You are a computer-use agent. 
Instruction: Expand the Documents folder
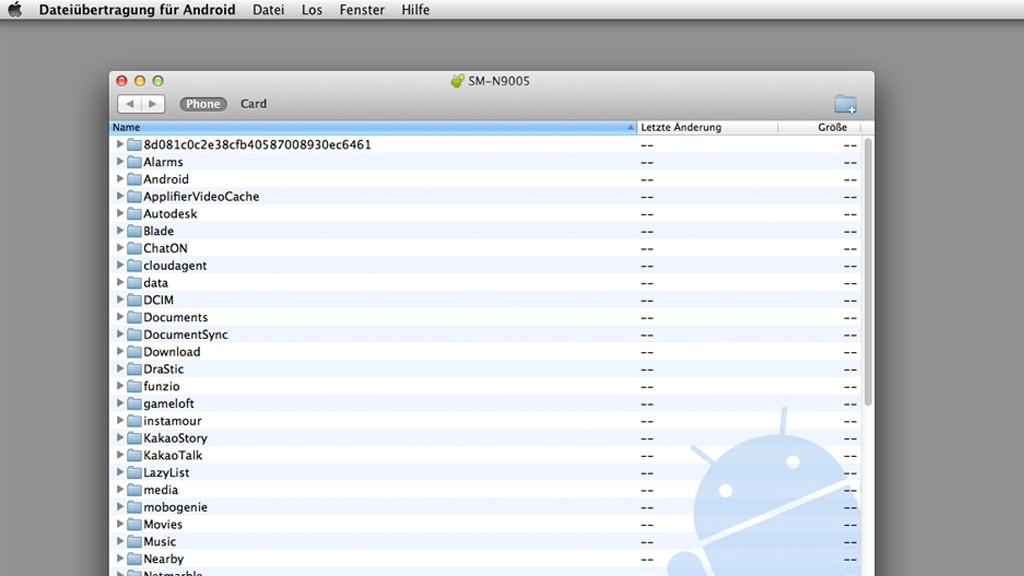(x=120, y=317)
